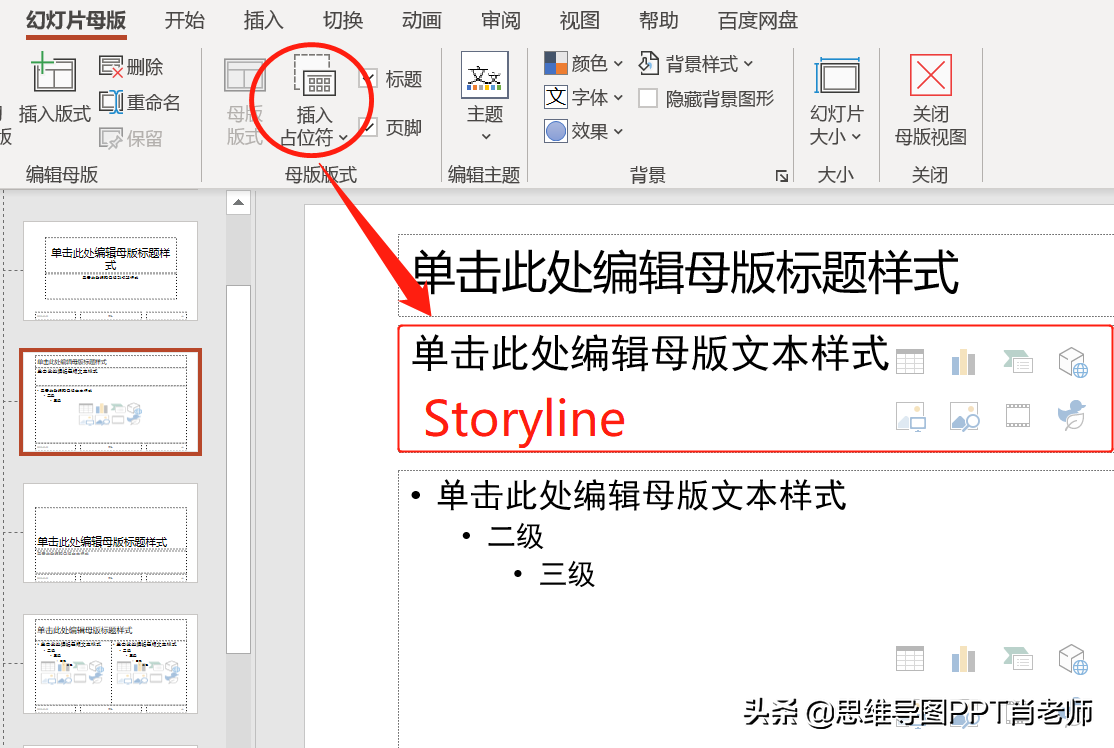Image resolution: width=1114 pixels, height=748 pixels.
Task: Click the Colors (颜色) icon
Action: (556, 63)
